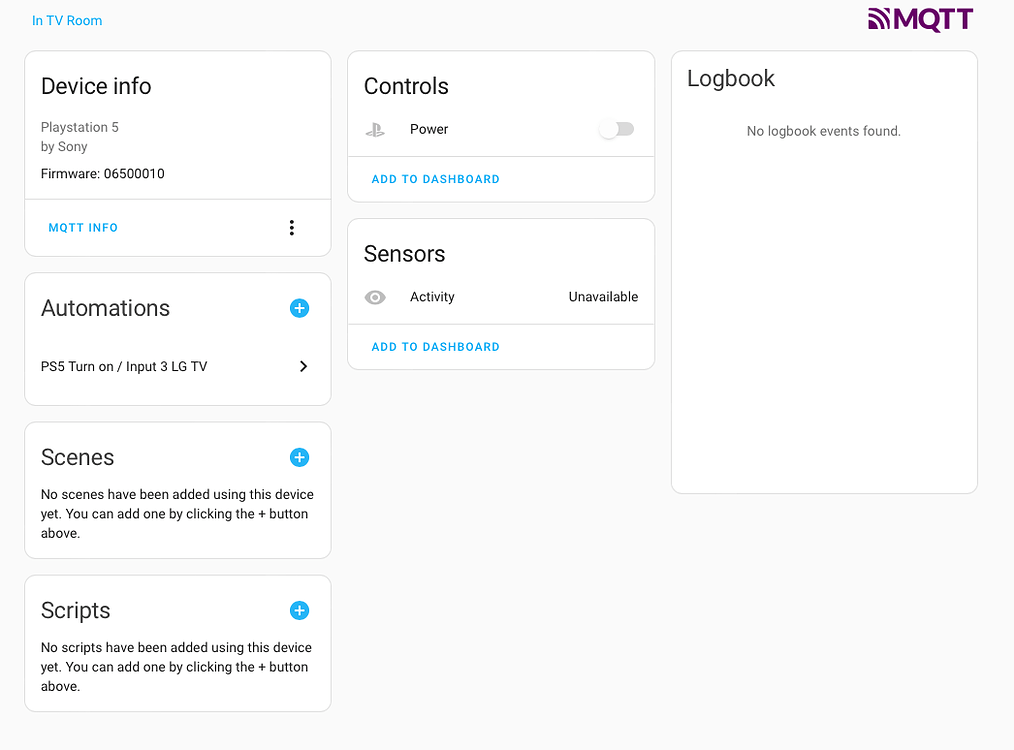Click the plus icon to add a Script
Screen dimensions: 1014x750
coord(299,610)
